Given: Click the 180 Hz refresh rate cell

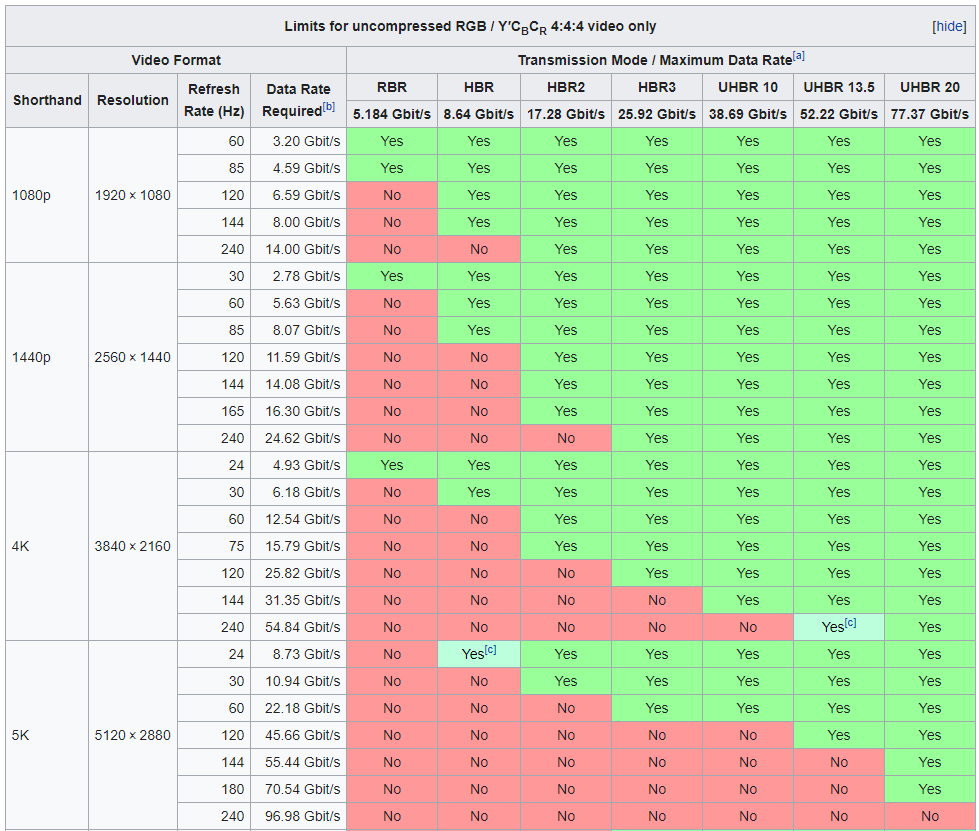Looking at the screenshot, I should [214, 789].
